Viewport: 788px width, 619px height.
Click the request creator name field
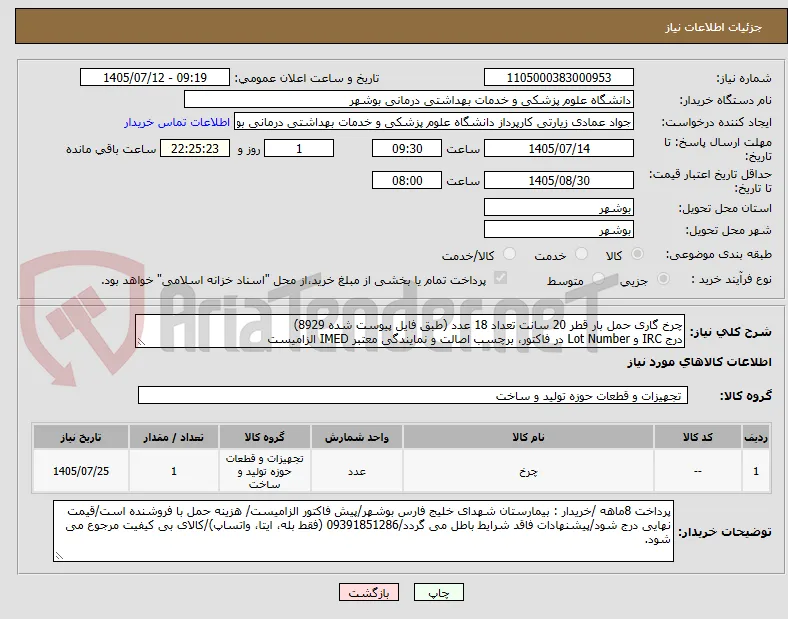(434, 122)
